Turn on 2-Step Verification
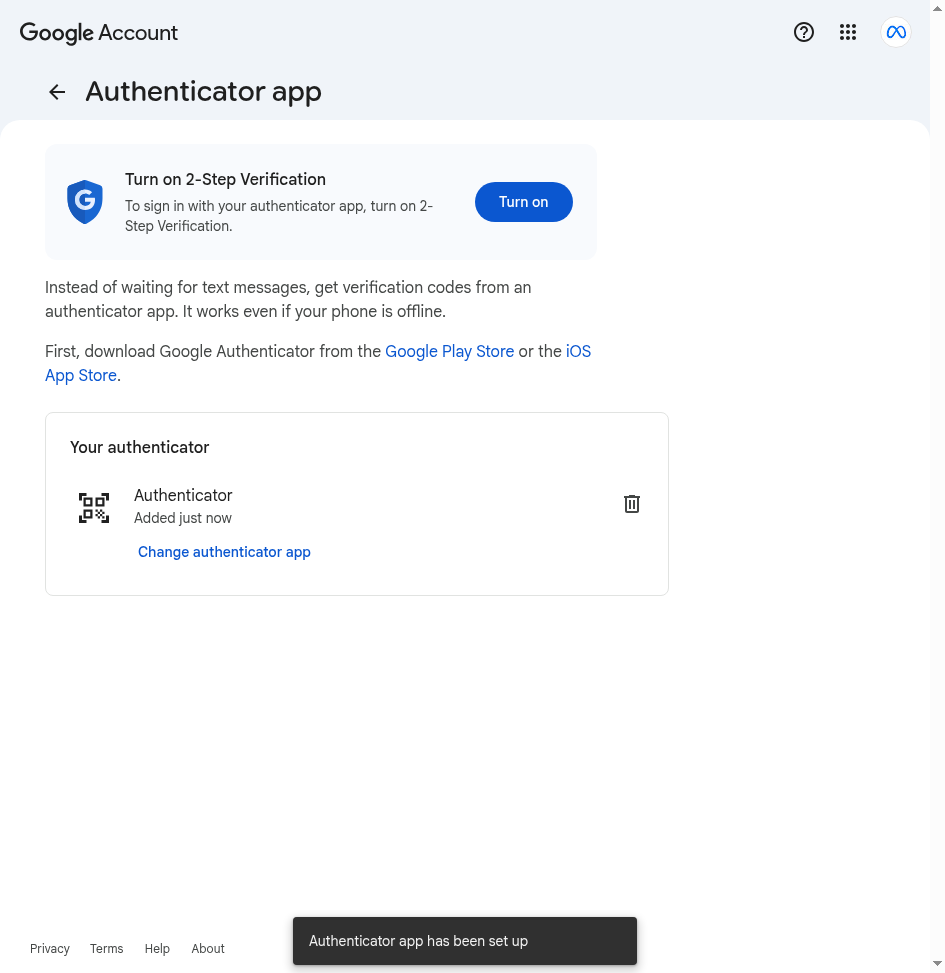945x973 pixels. (x=524, y=202)
